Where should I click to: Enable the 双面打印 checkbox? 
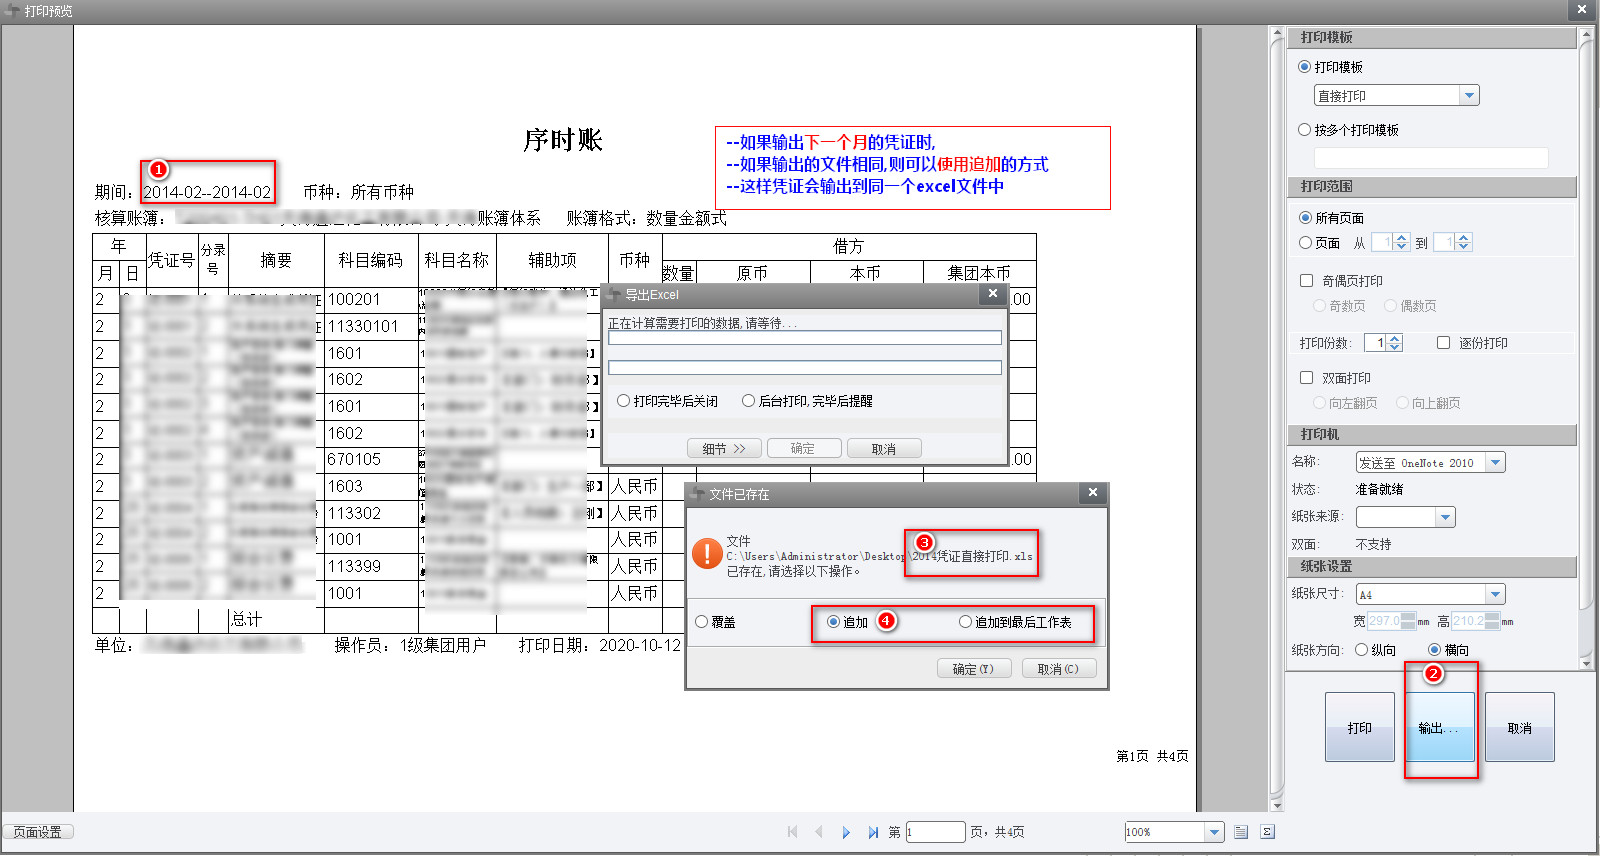pos(1306,378)
